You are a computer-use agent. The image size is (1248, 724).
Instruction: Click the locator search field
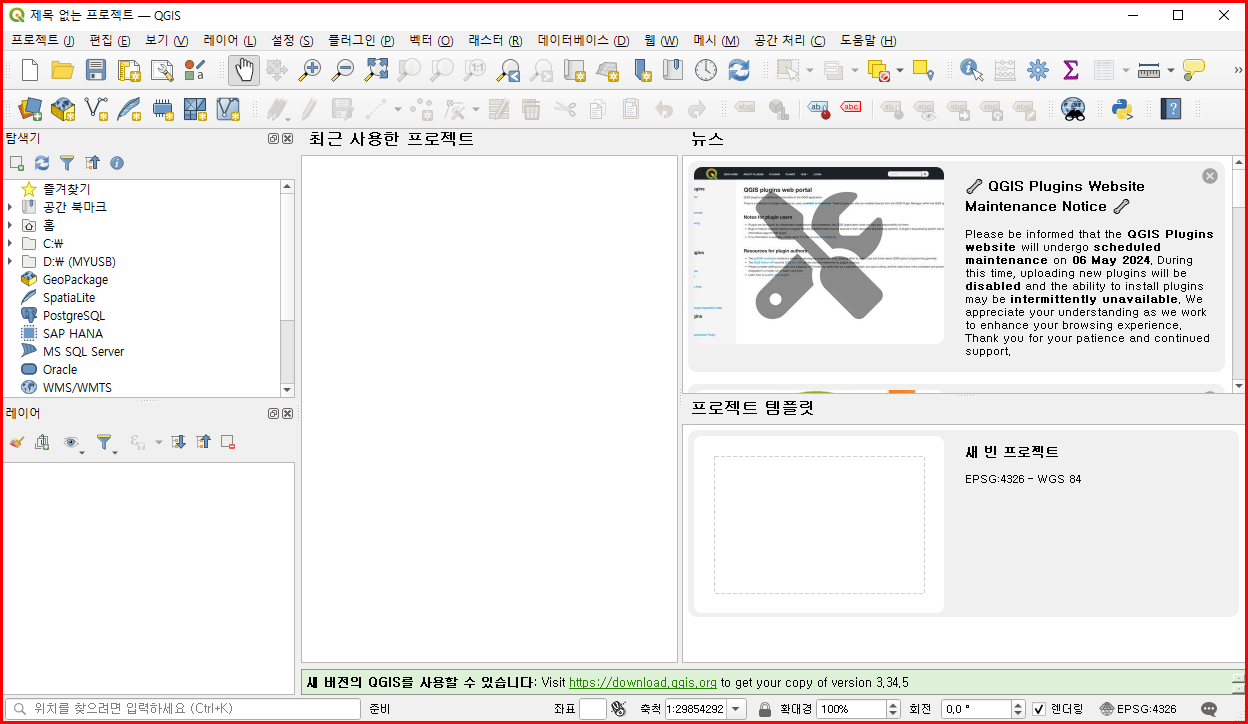click(x=182, y=709)
